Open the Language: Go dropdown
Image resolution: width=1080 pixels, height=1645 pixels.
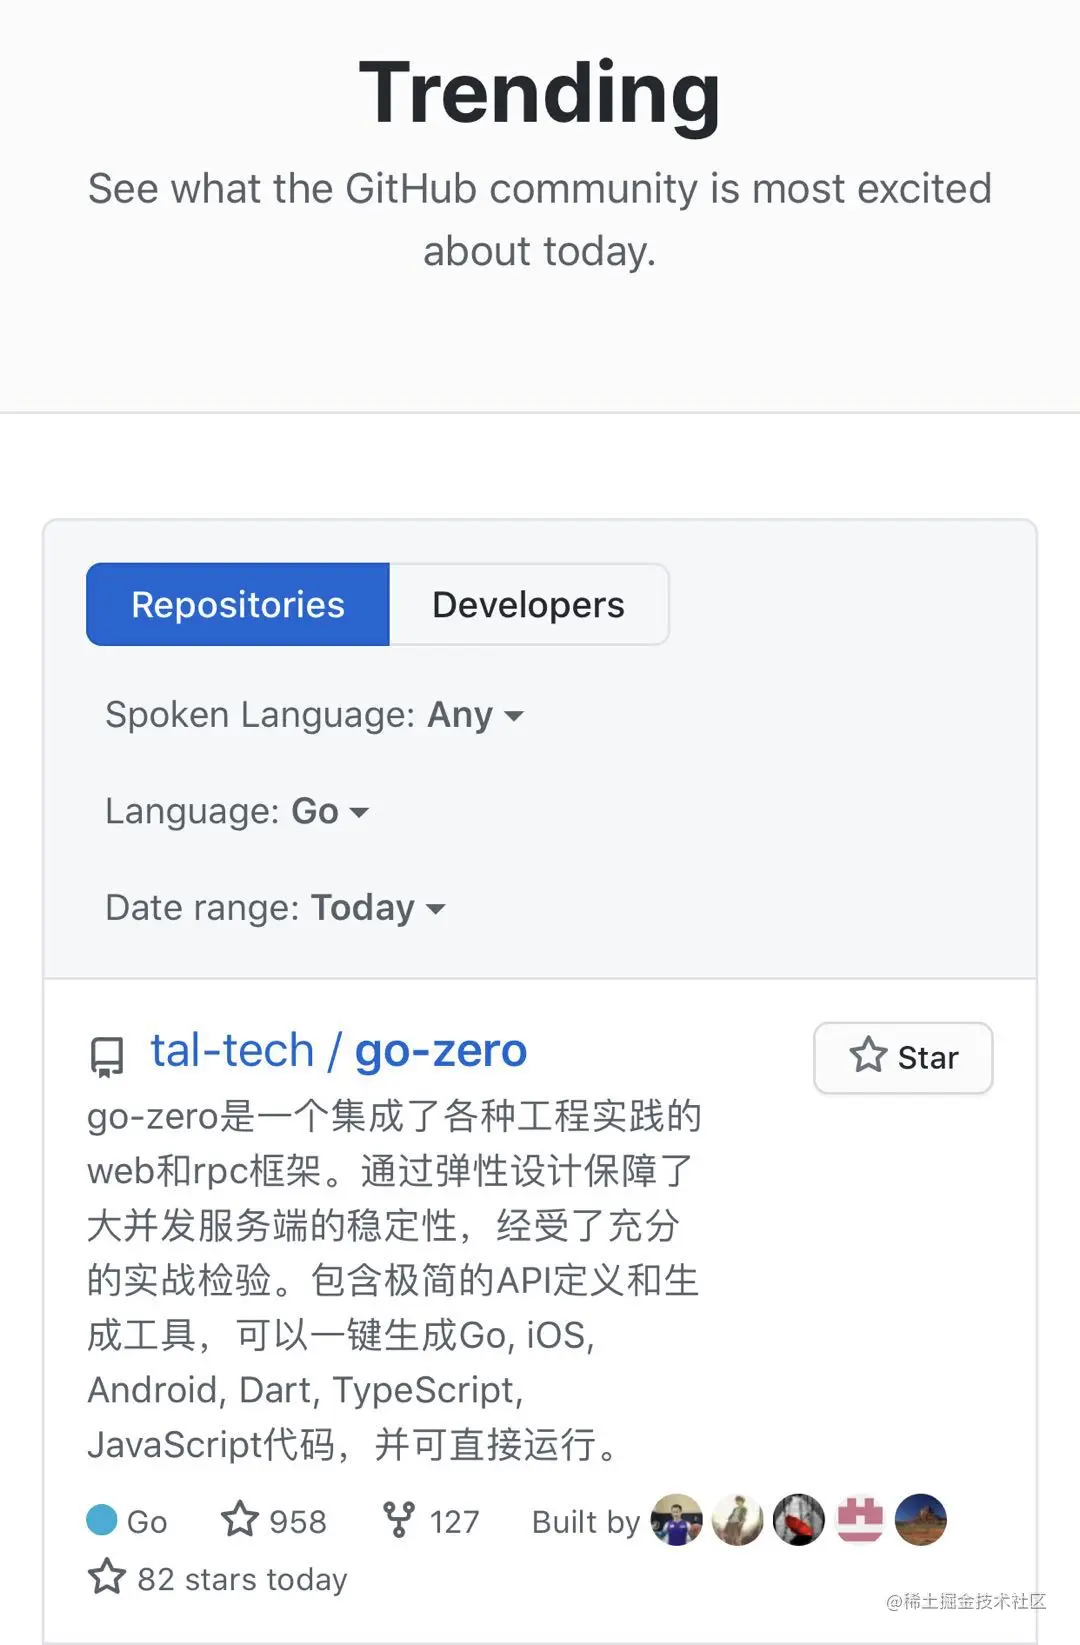click(237, 811)
